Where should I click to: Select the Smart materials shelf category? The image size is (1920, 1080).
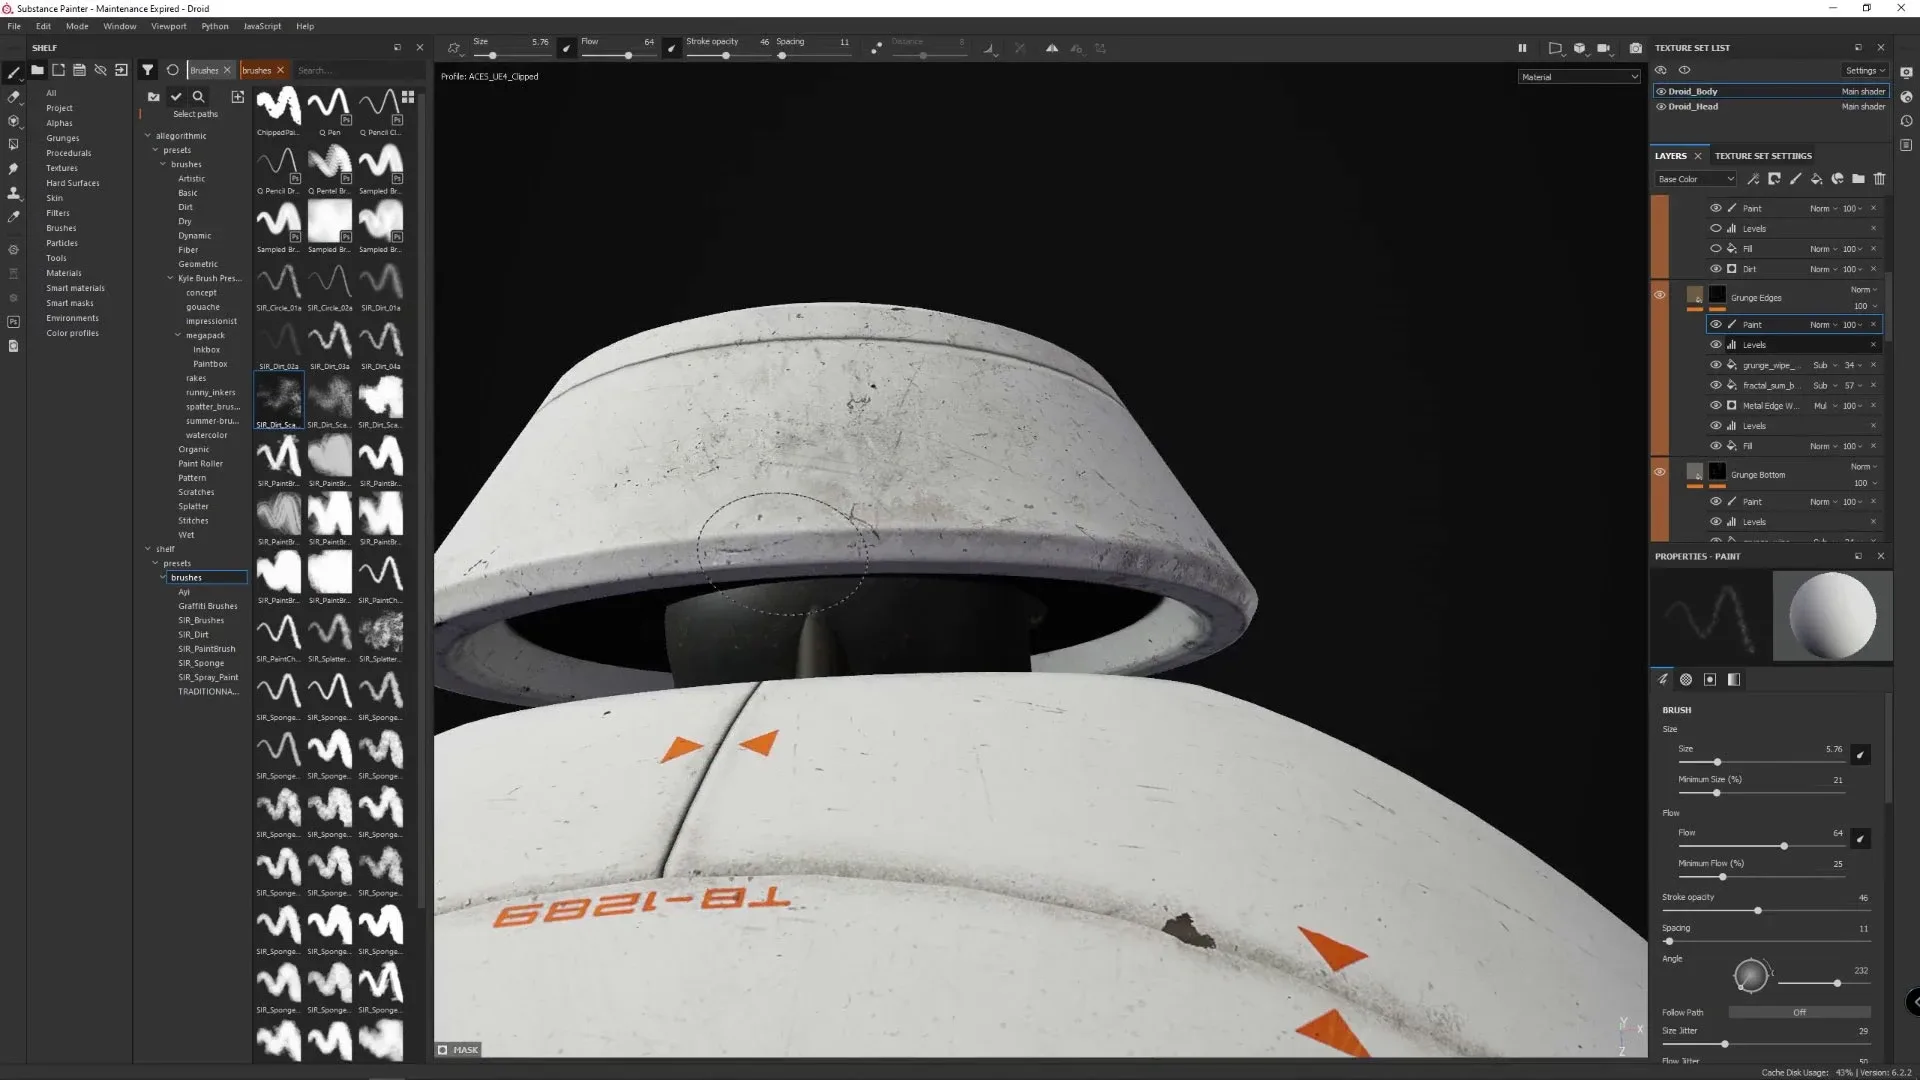75,288
